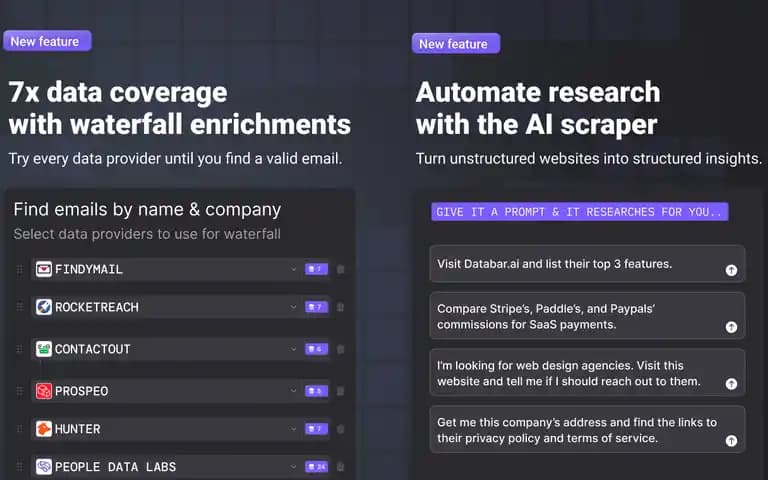
Task: Expand the Prospeo provider dropdown chevron
Action: tap(293, 391)
